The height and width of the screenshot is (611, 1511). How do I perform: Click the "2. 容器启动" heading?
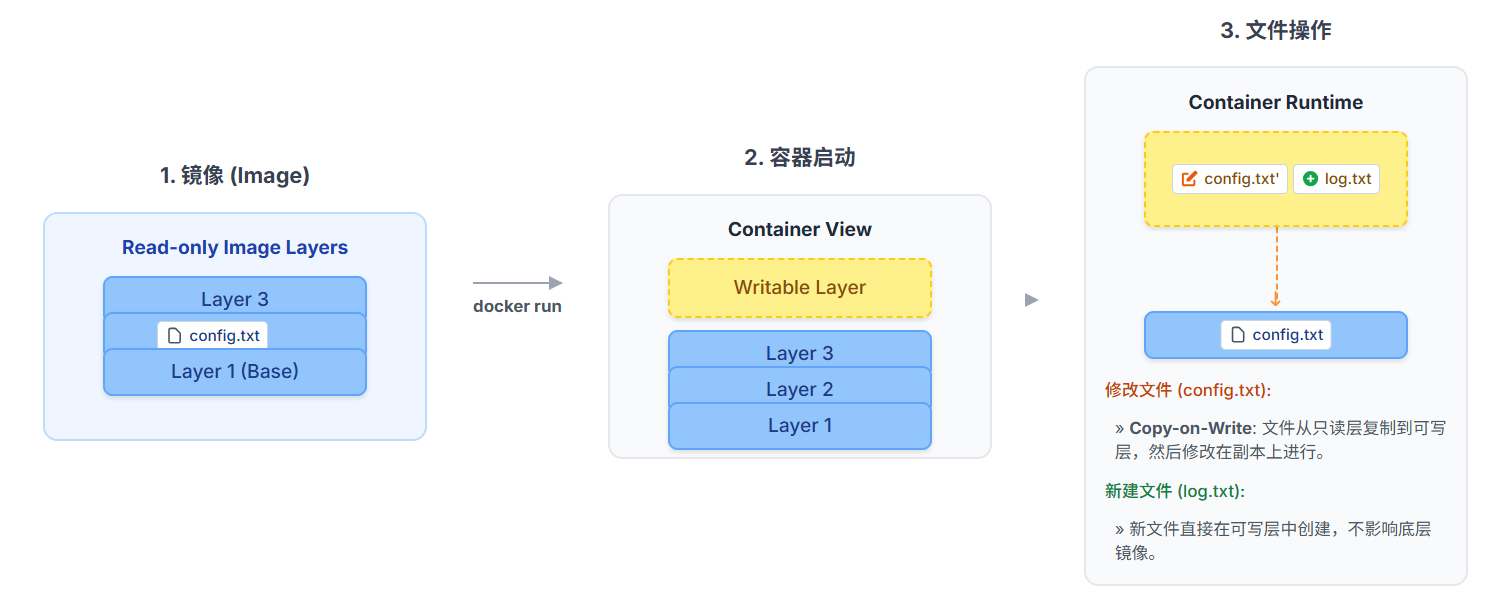click(x=799, y=158)
